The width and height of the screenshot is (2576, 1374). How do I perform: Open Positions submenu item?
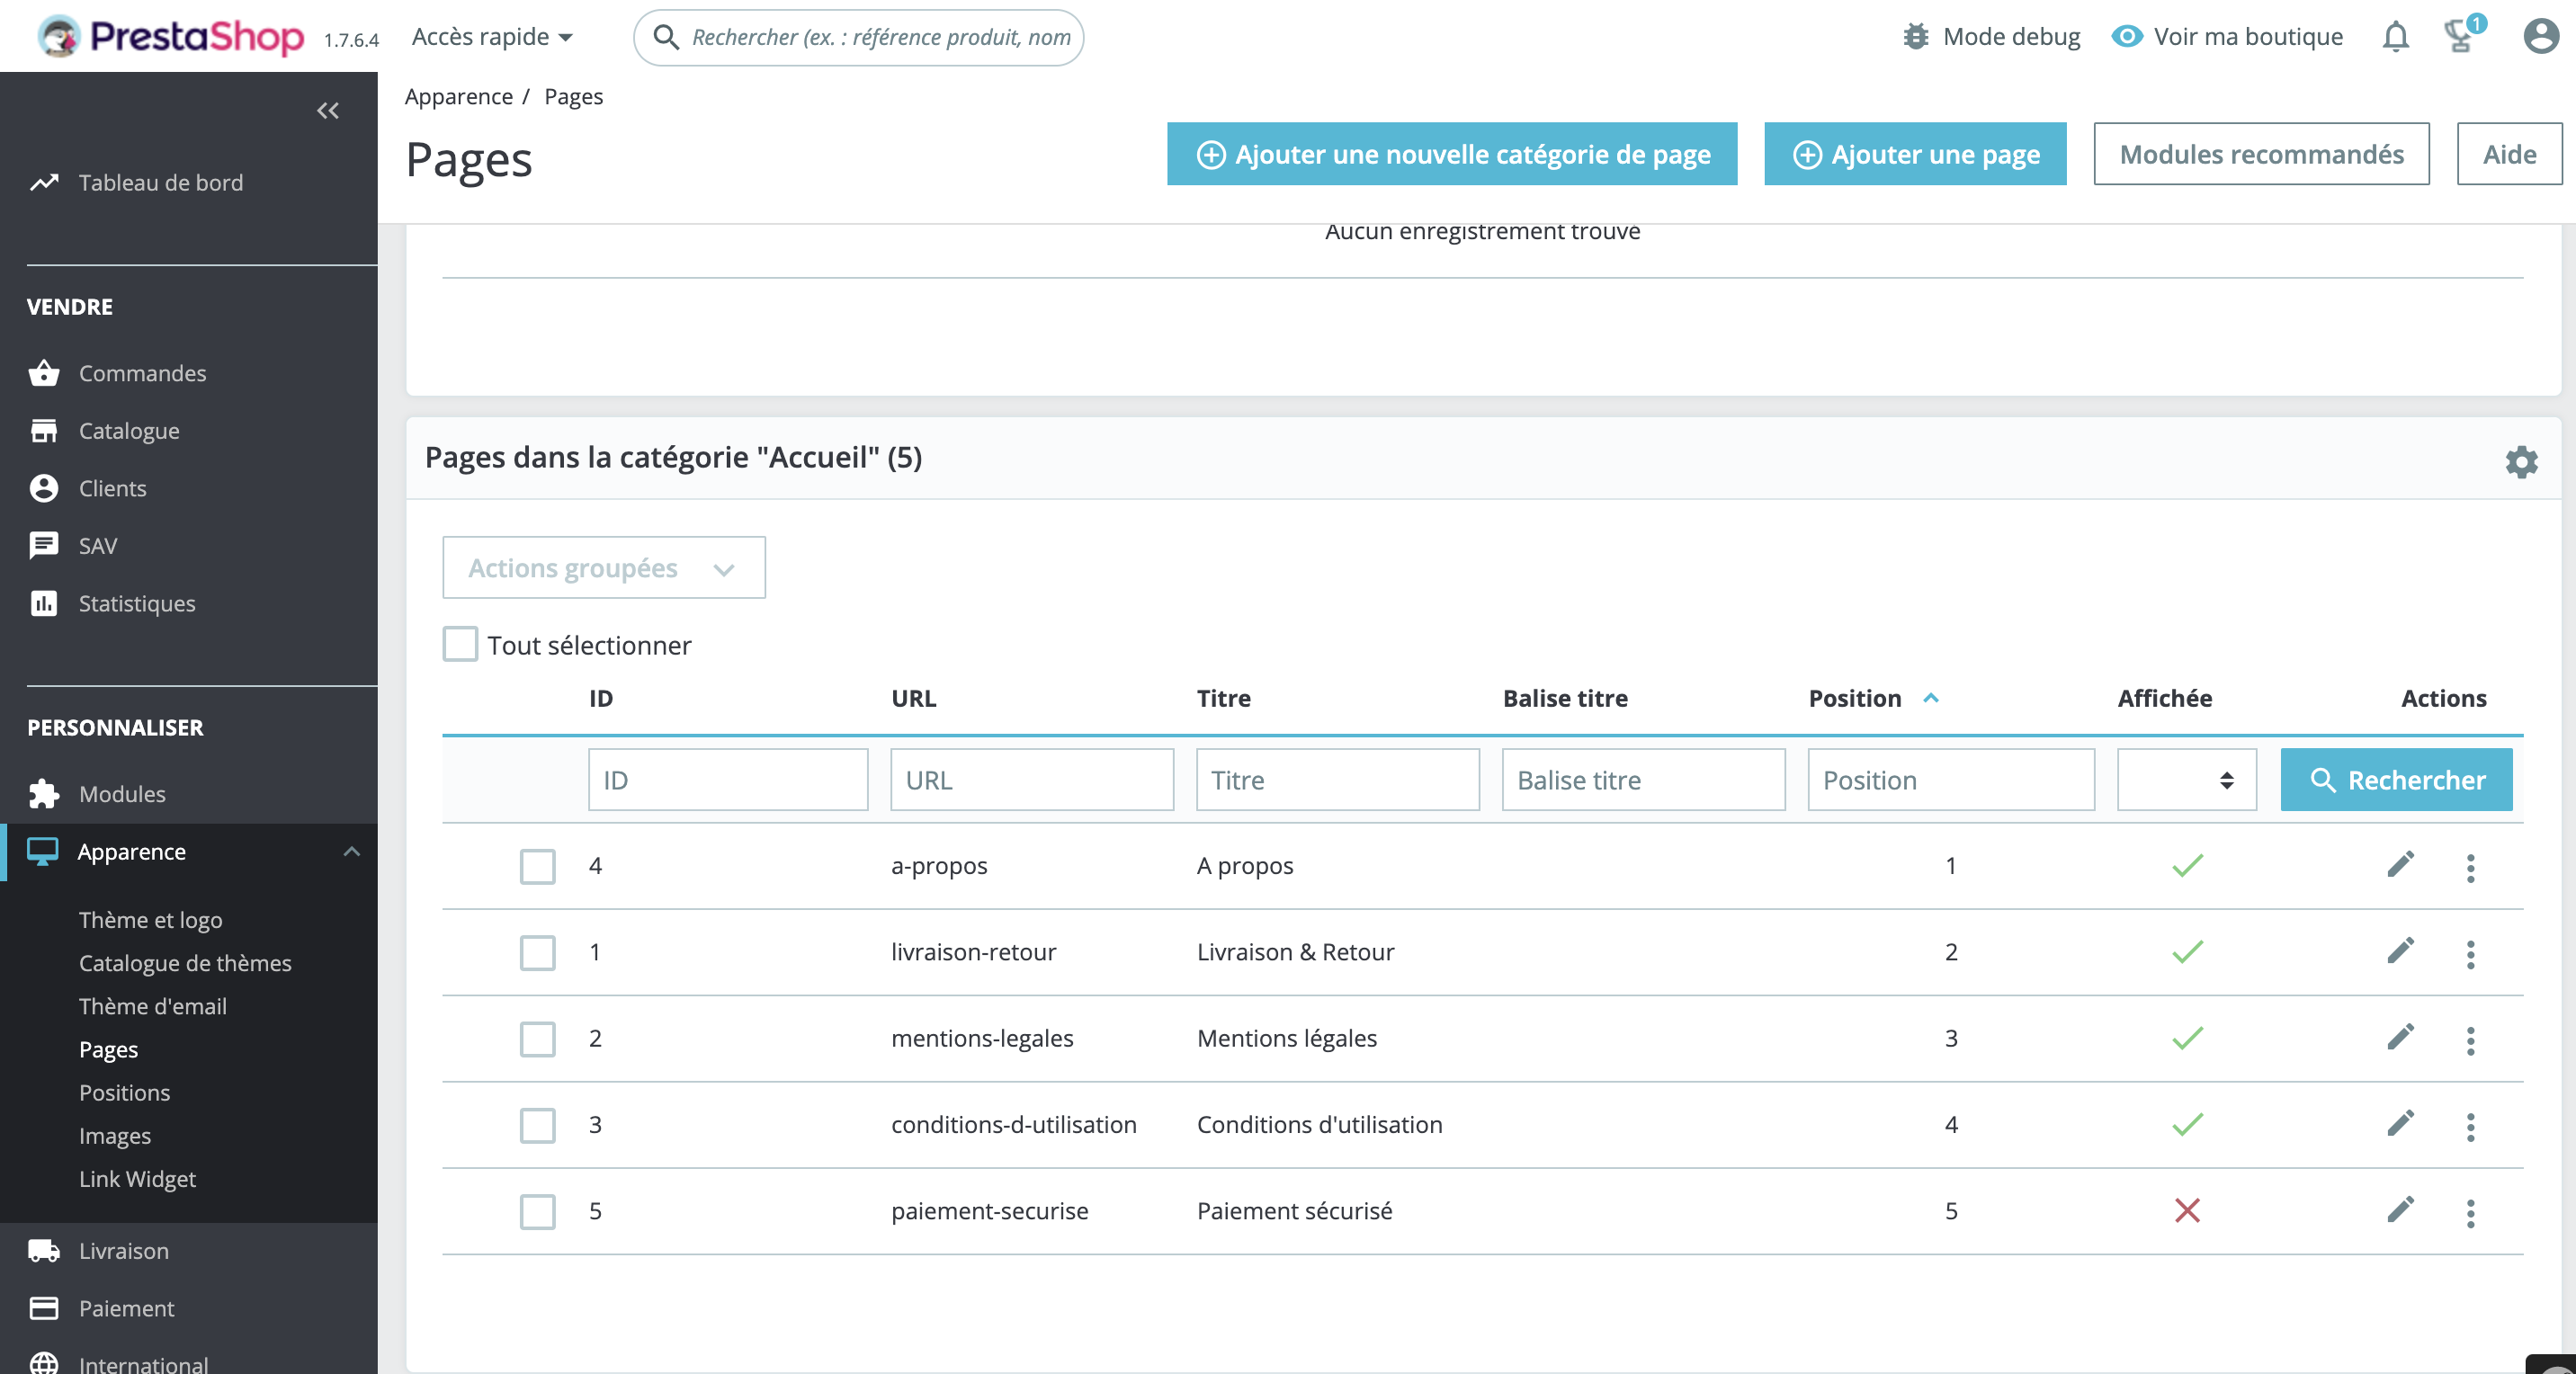[x=124, y=1092]
